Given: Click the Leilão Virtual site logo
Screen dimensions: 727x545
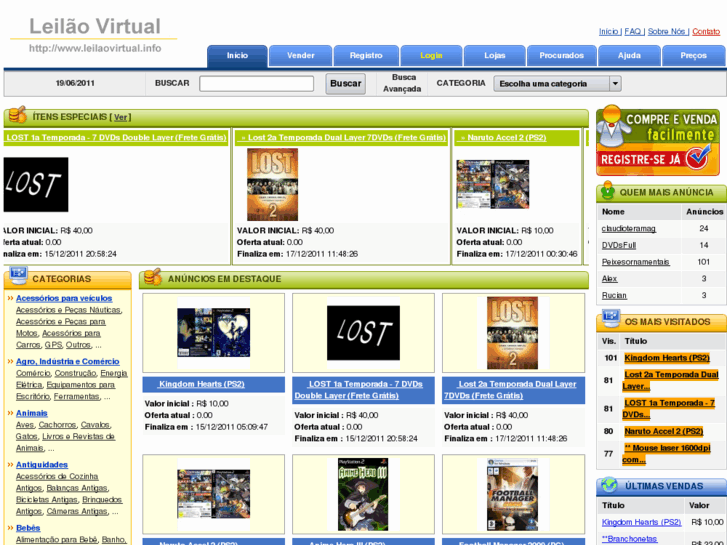Looking at the screenshot, I should click(95, 26).
